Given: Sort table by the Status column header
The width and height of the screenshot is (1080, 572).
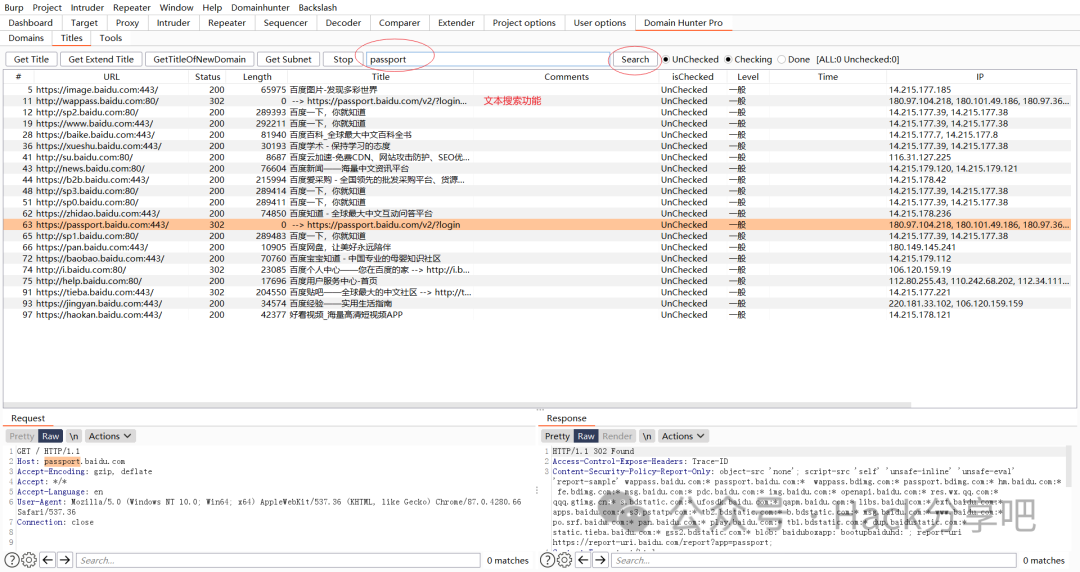Looking at the screenshot, I should (207, 77).
